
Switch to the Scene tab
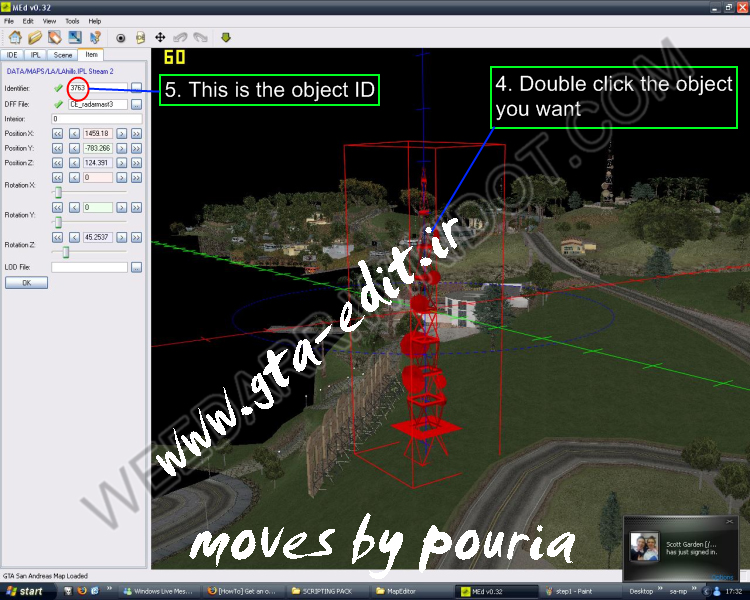63,55
